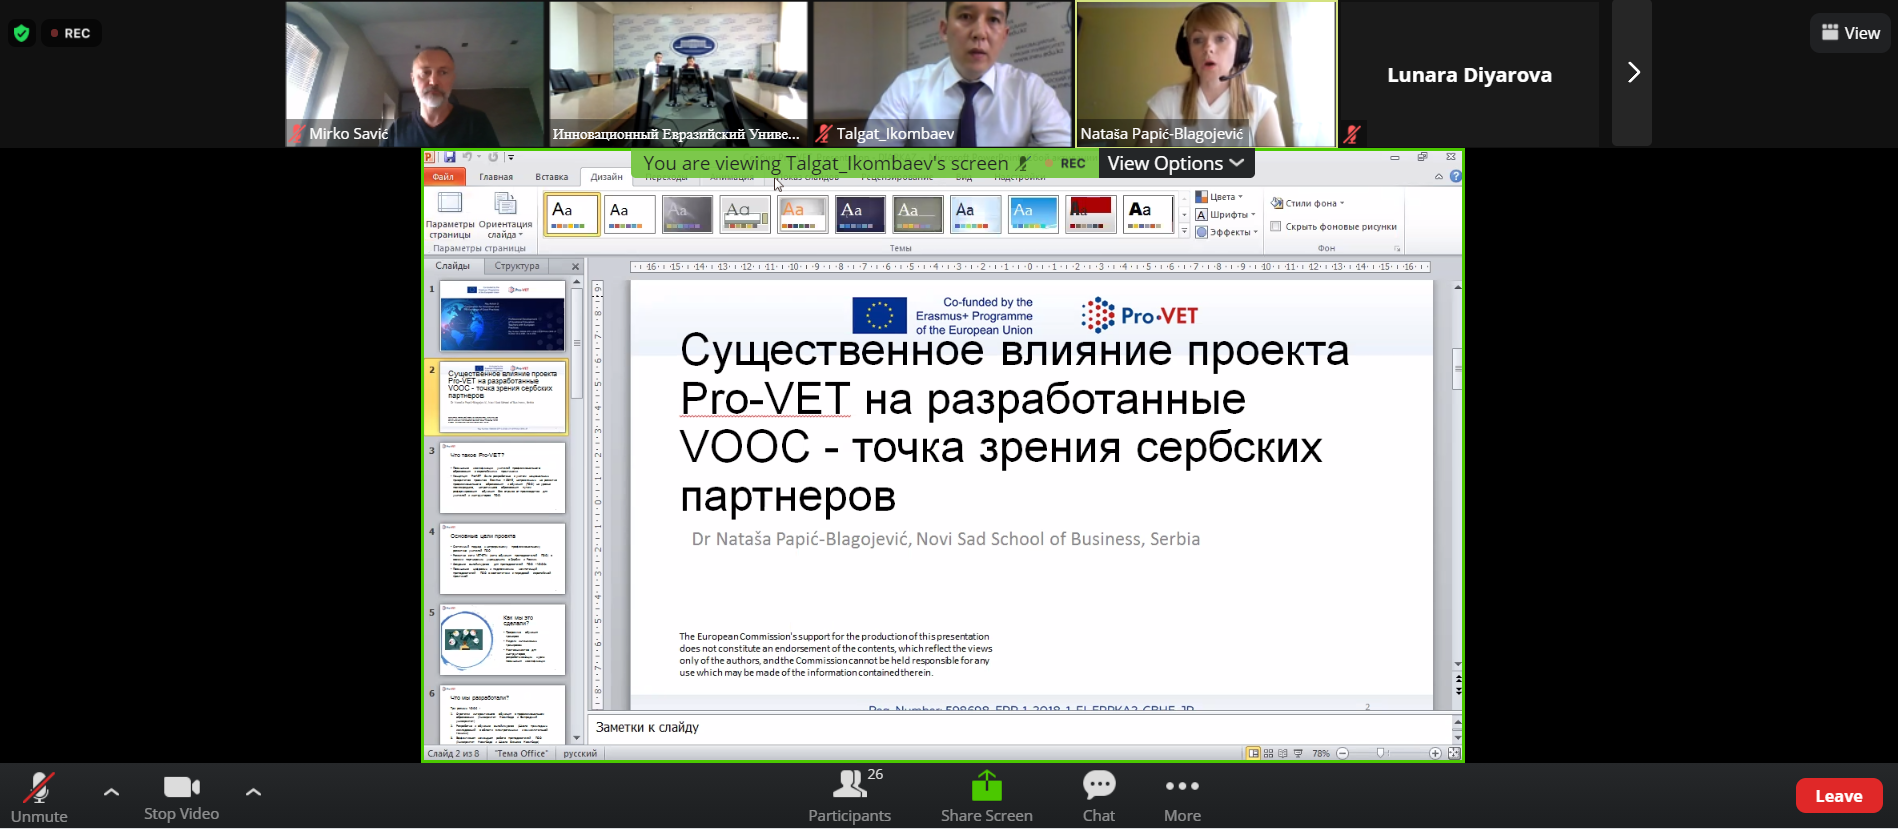Screen dimensions: 1898x830
Task: Open the Файл tab
Action: pyautogui.click(x=443, y=177)
